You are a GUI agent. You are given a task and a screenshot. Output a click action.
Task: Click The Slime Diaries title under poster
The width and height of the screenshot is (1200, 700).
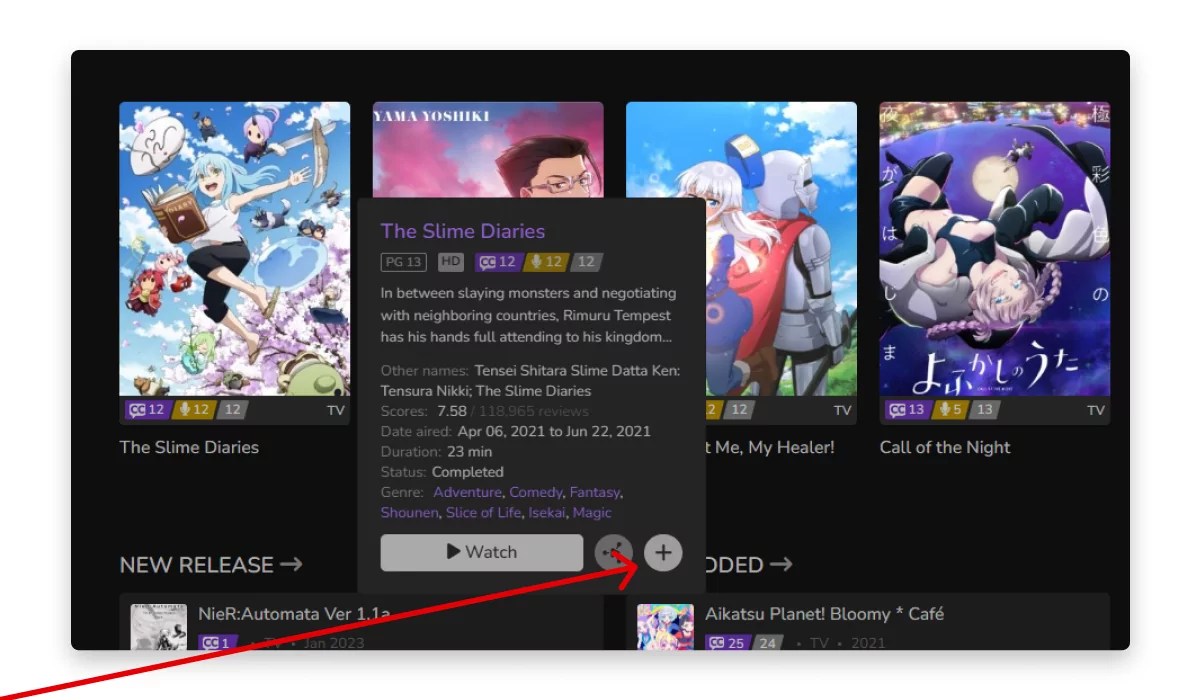coord(189,447)
